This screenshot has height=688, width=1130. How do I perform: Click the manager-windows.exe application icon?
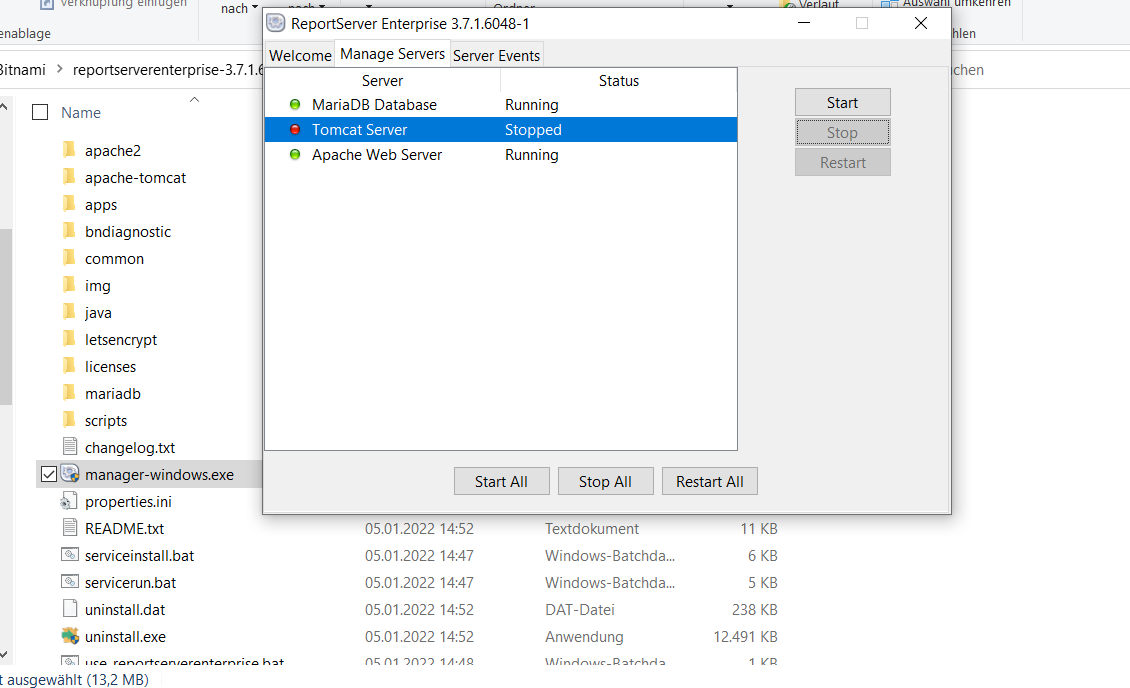70,474
